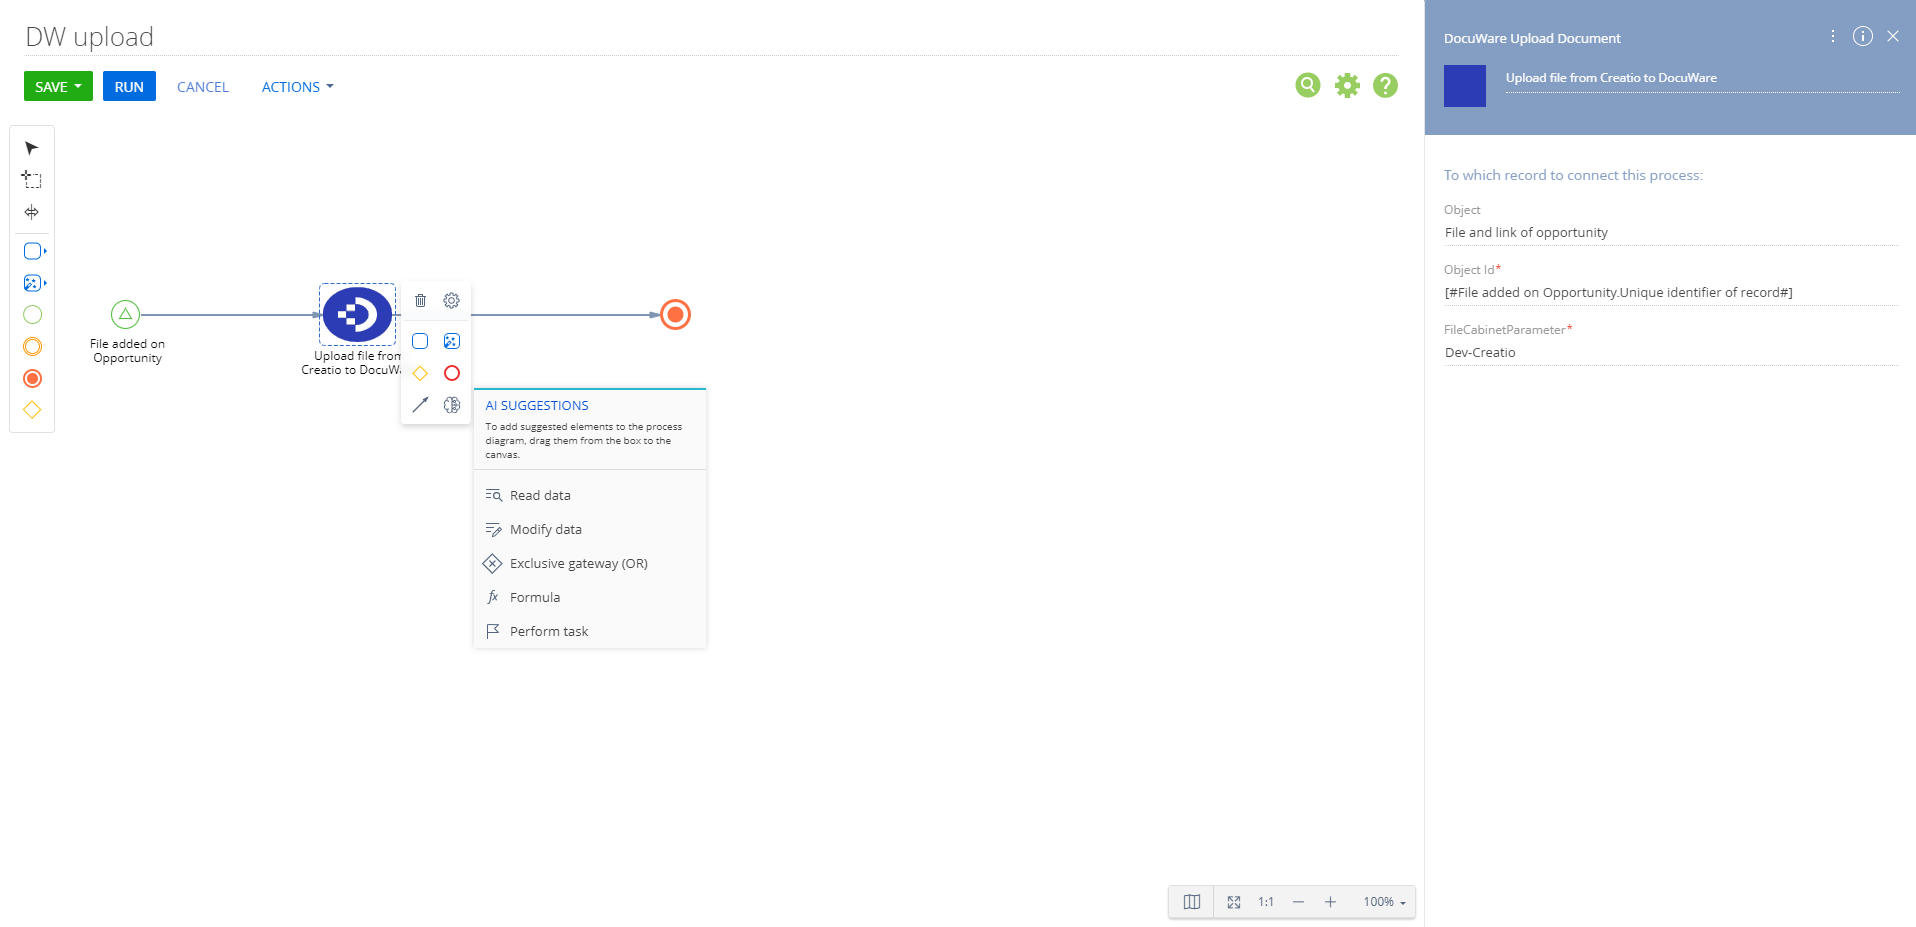The image size is (1916, 927).
Task: Select the sequence flow arrow icon
Action: click(420, 405)
